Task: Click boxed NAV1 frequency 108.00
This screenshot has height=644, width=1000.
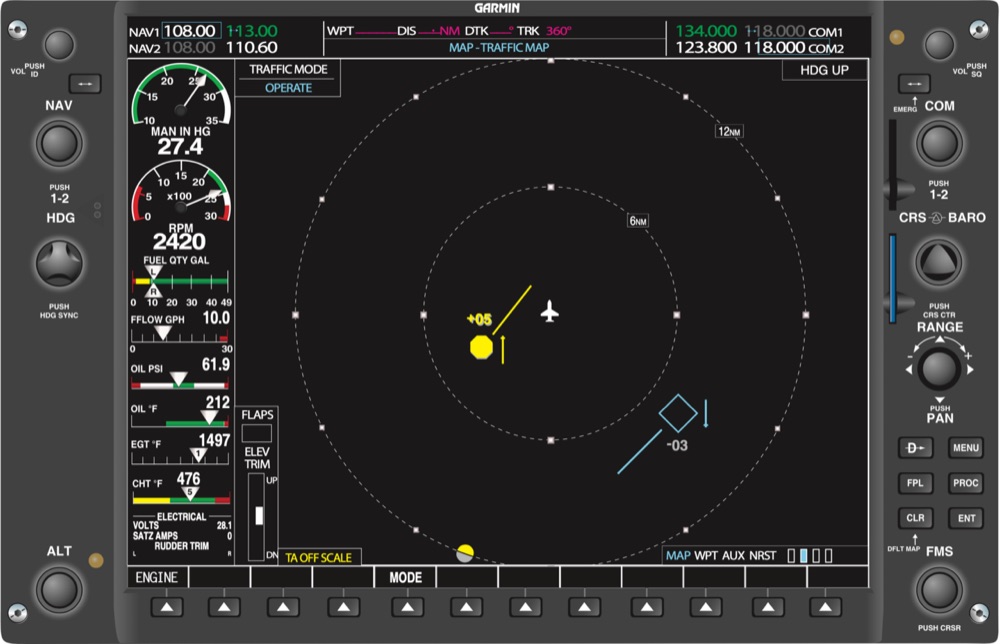Action: (191, 31)
